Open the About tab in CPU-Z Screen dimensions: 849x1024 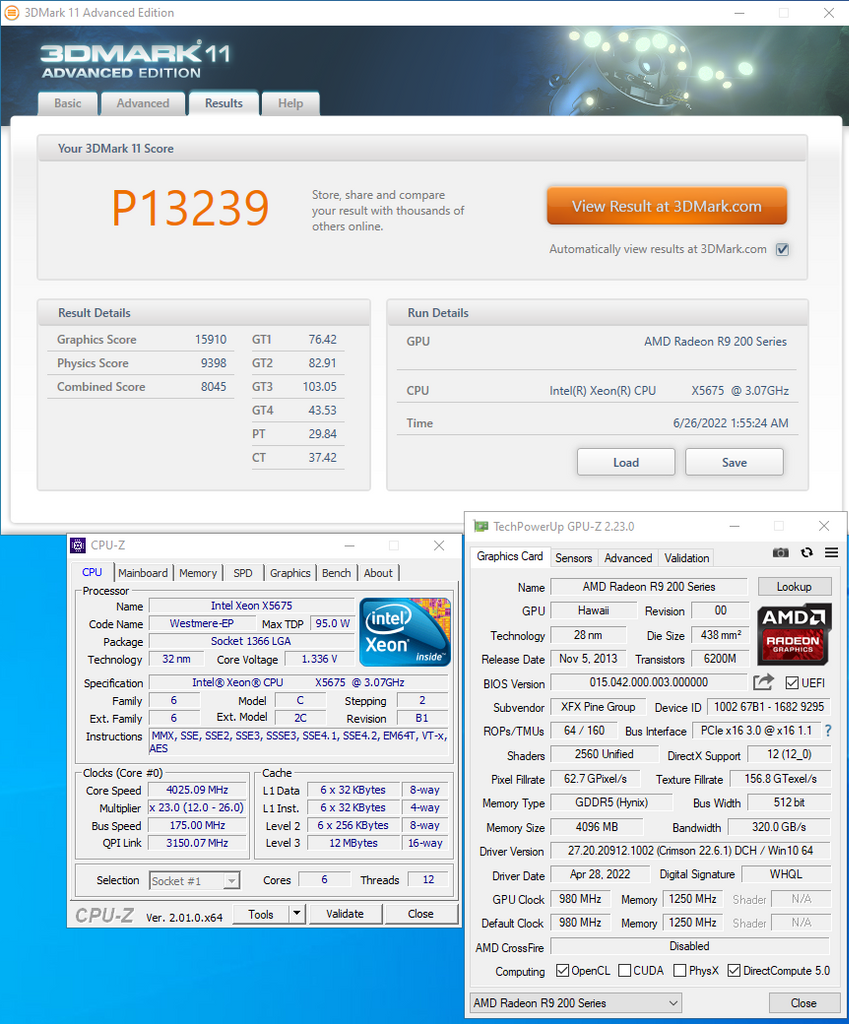378,573
